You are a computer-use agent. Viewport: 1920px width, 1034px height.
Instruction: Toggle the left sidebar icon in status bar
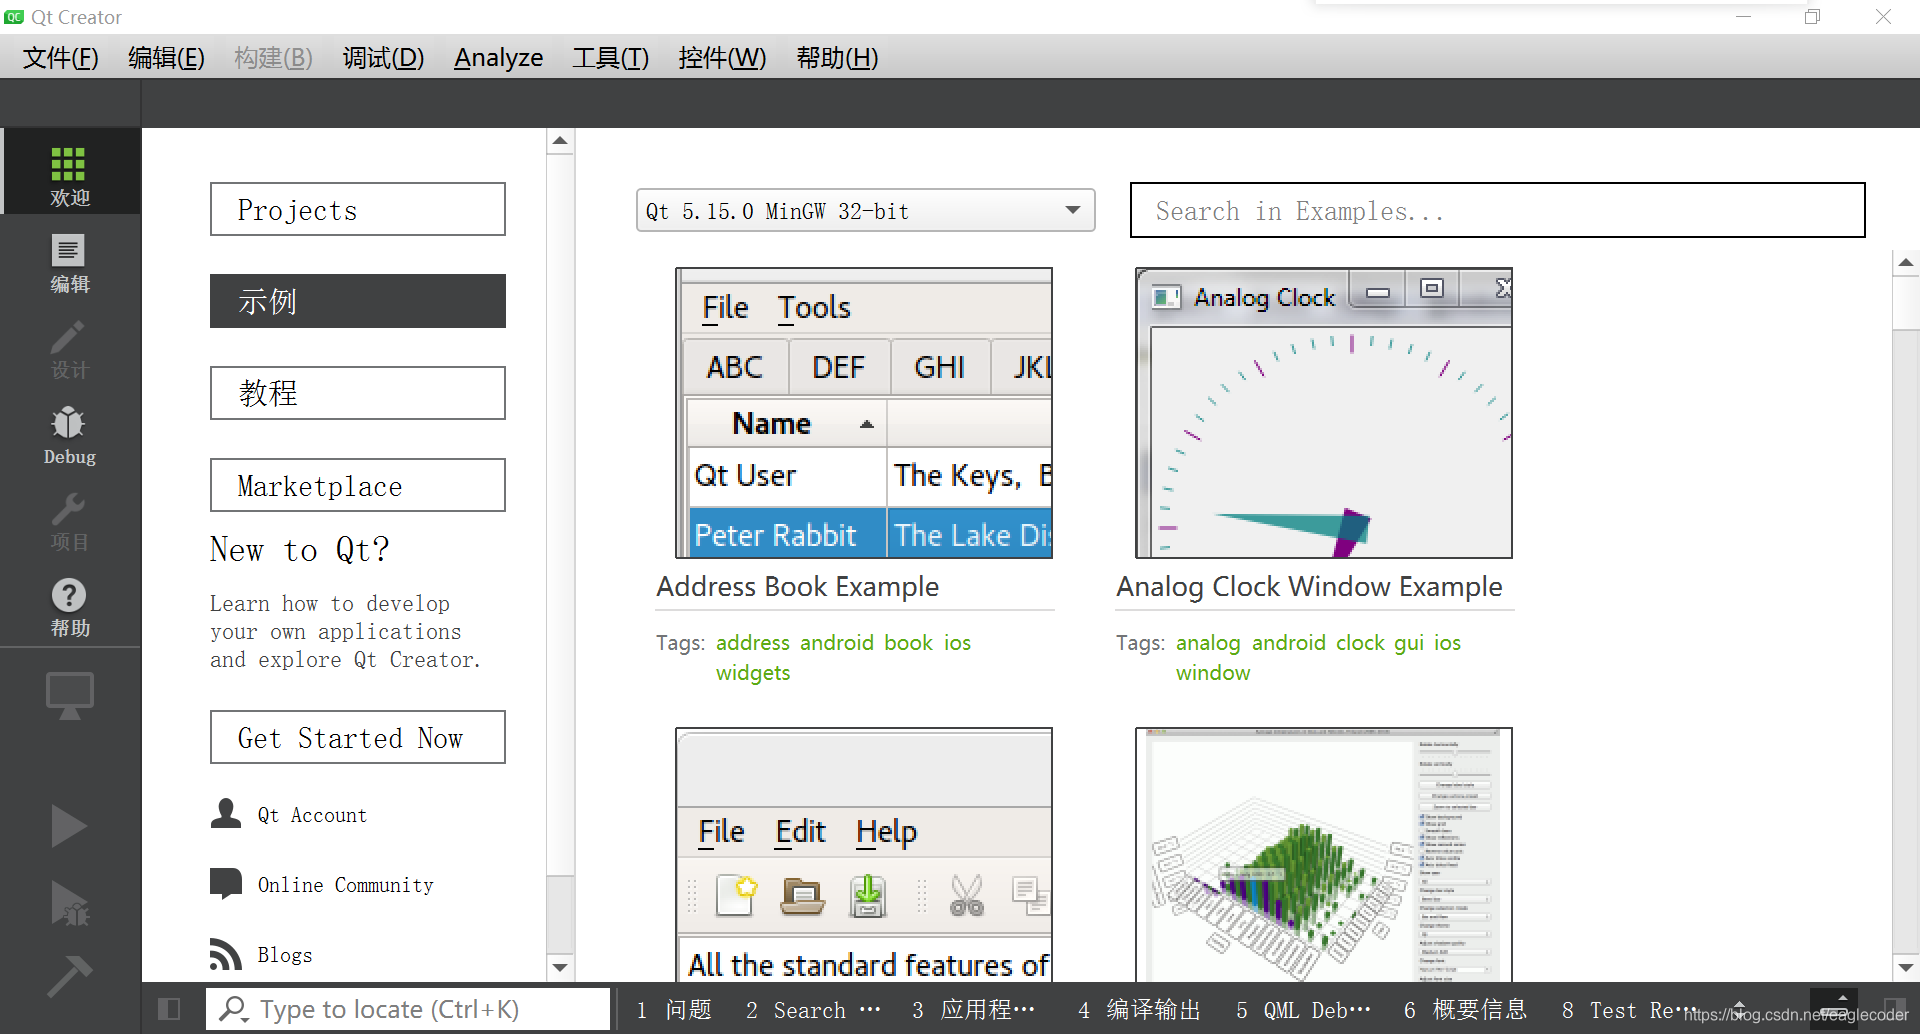click(x=169, y=1009)
